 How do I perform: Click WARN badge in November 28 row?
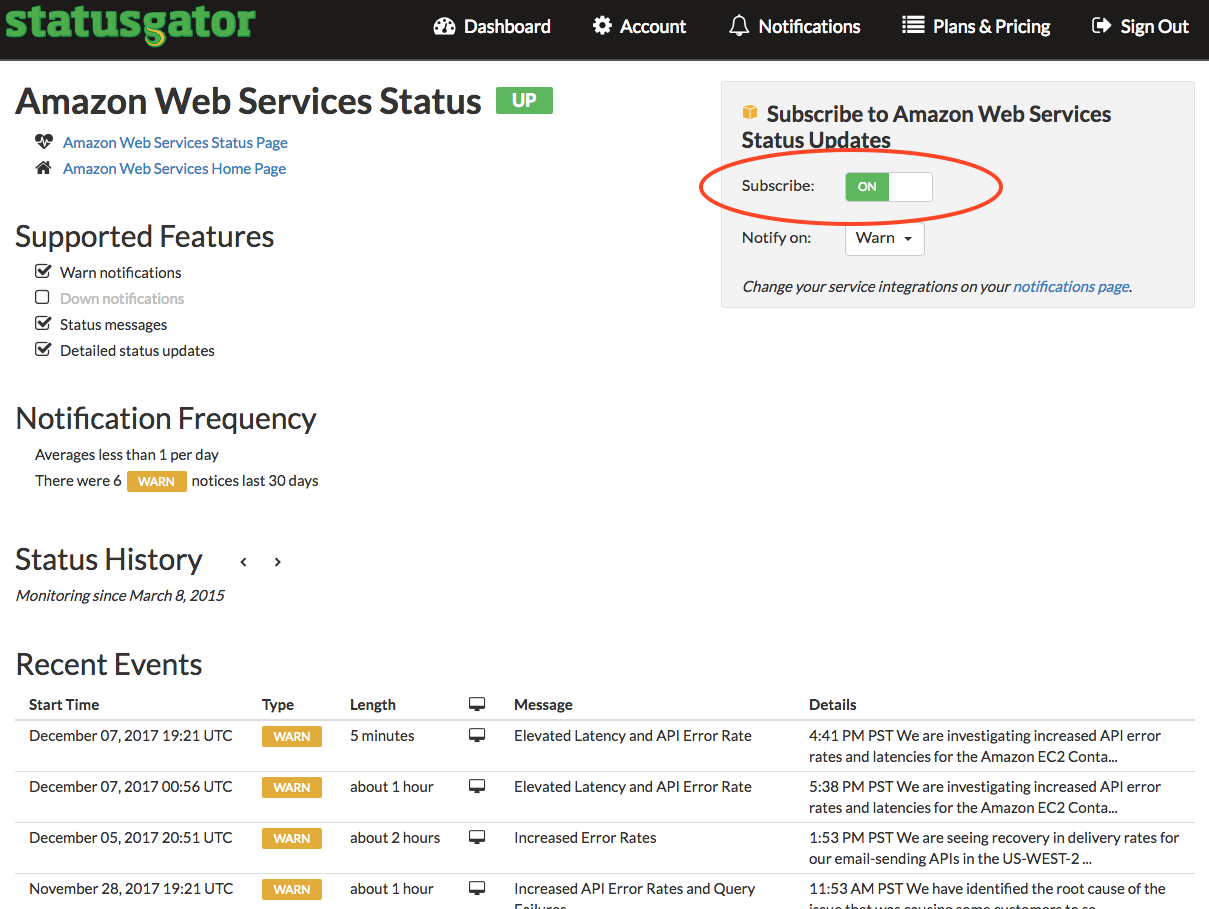tap(291, 889)
